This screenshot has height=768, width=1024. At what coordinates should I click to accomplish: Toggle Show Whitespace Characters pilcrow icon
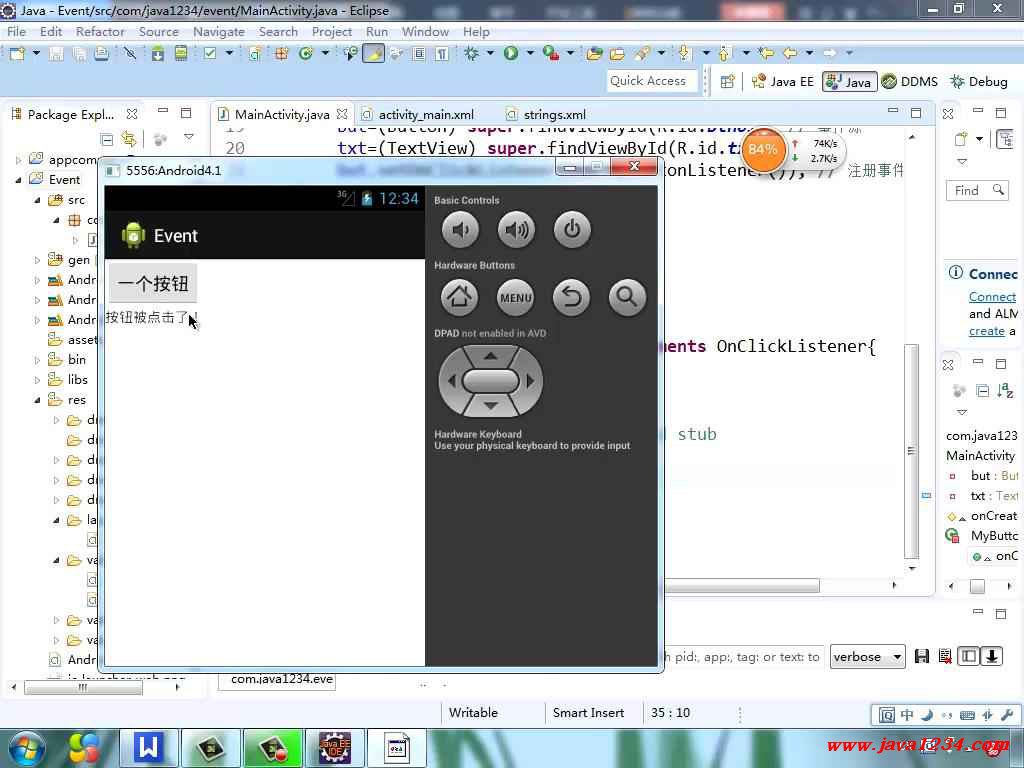(442, 54)
